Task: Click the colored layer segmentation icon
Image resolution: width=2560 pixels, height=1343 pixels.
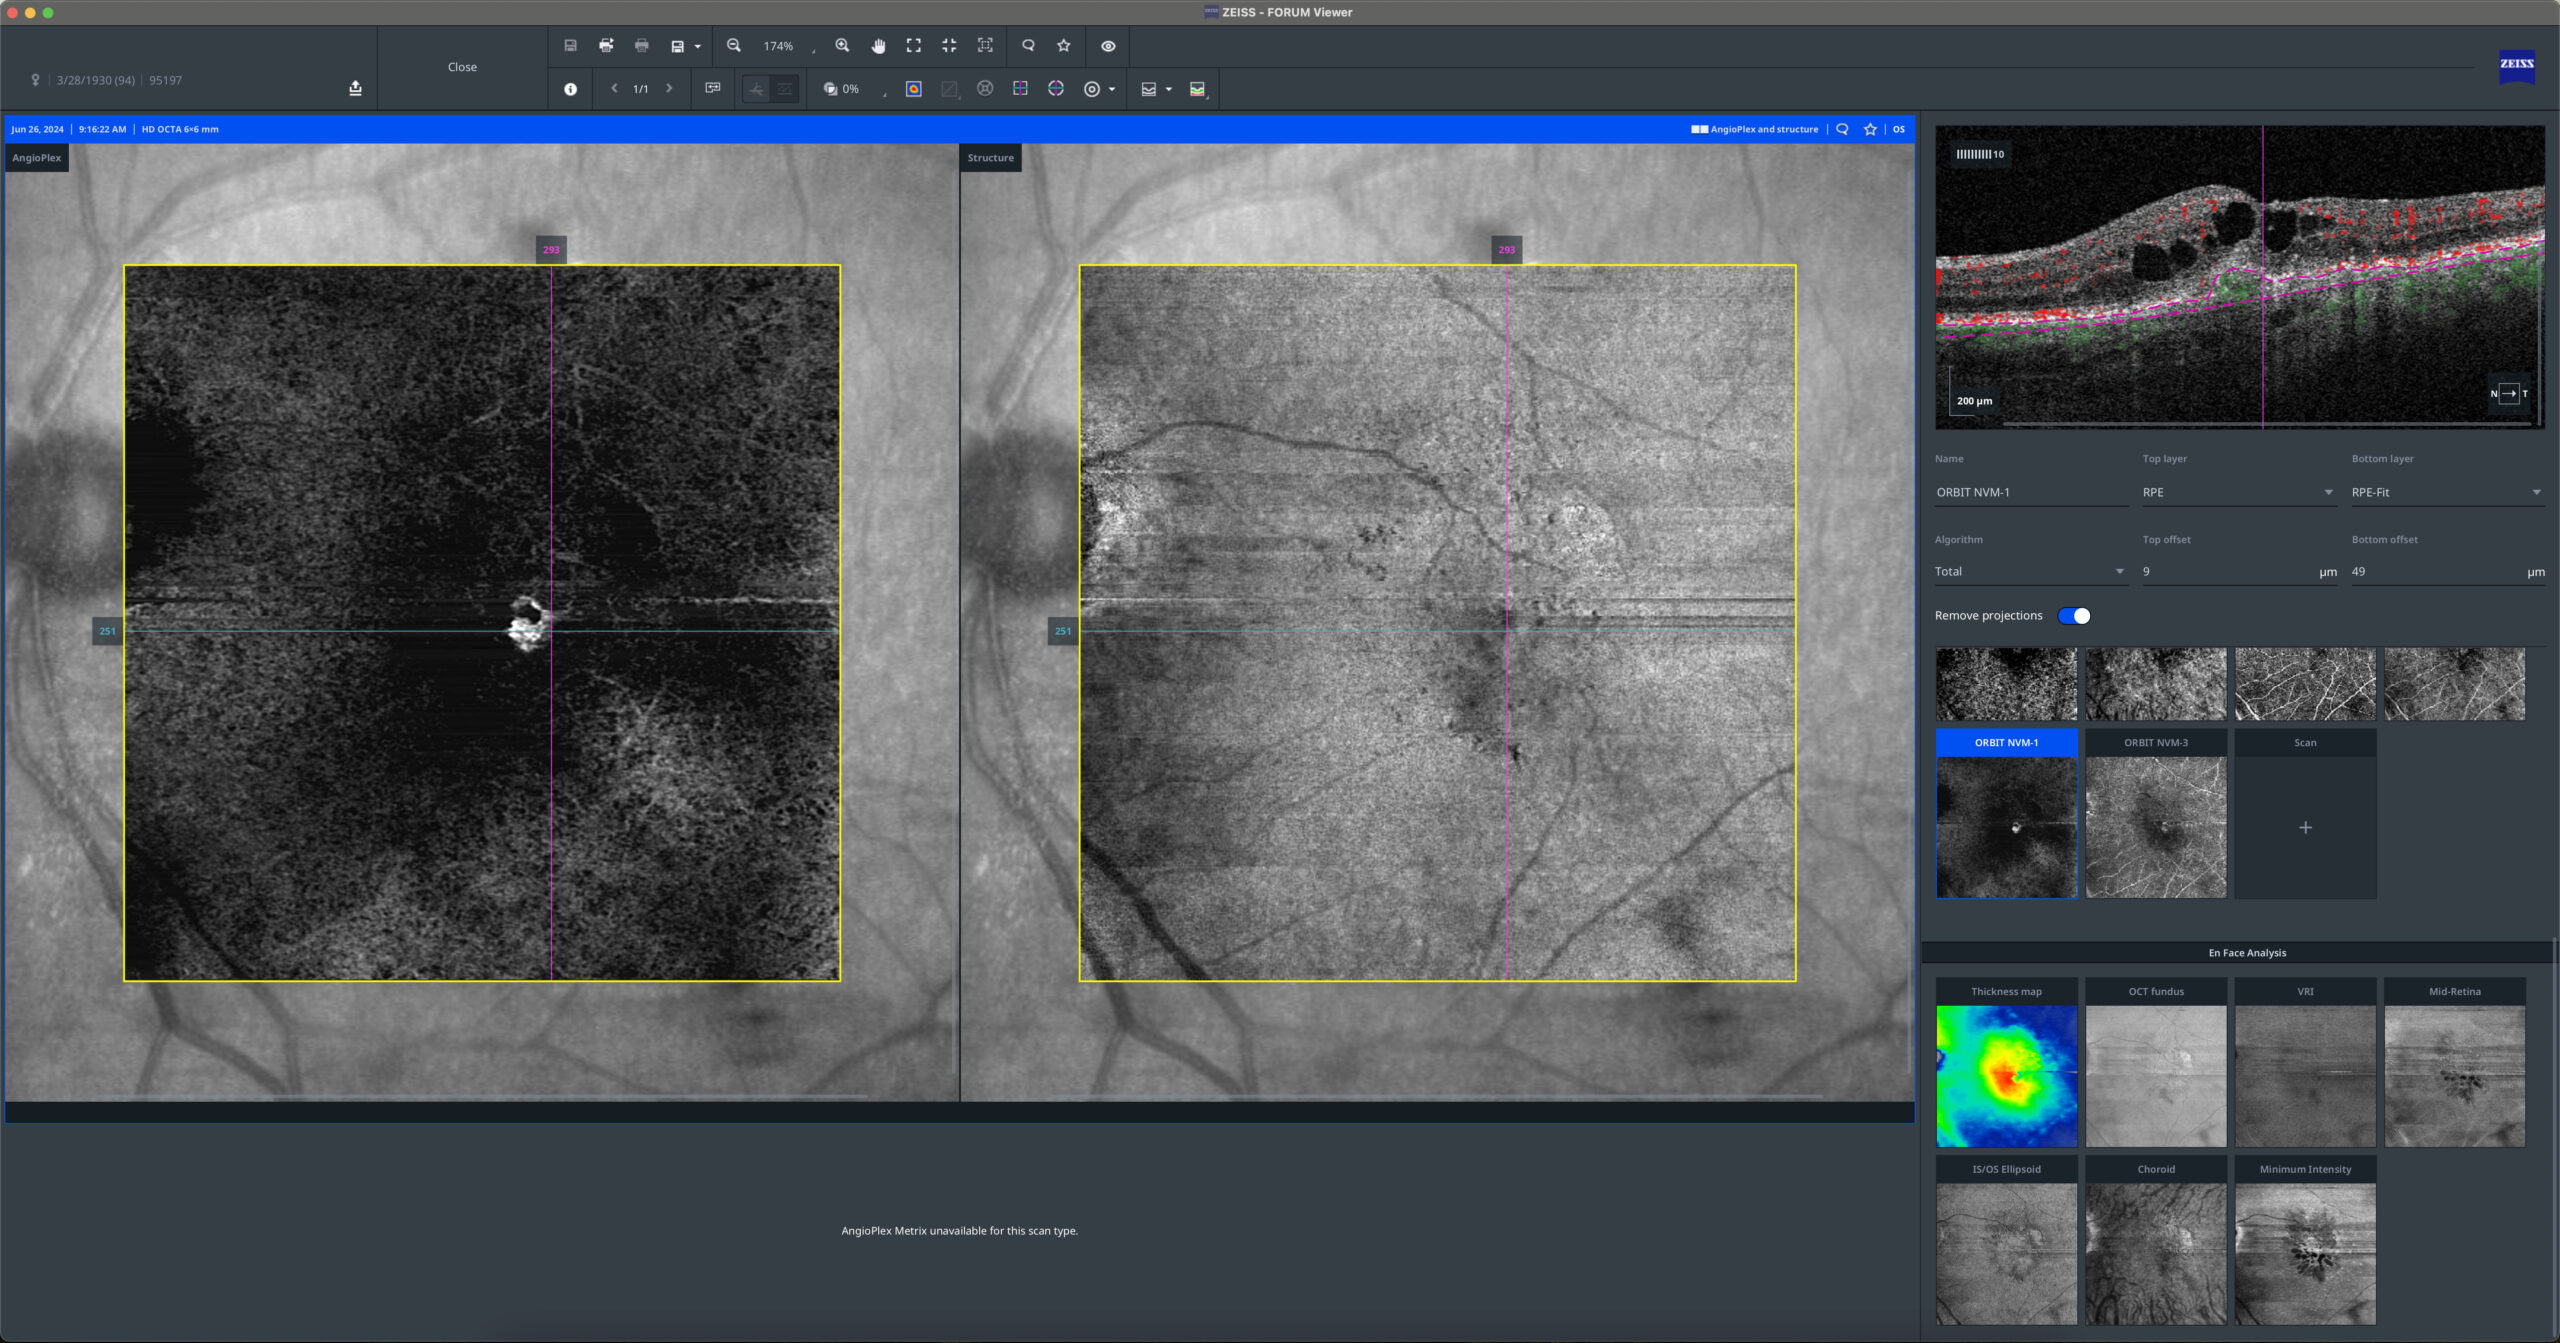Action: tap(1198, 89)
